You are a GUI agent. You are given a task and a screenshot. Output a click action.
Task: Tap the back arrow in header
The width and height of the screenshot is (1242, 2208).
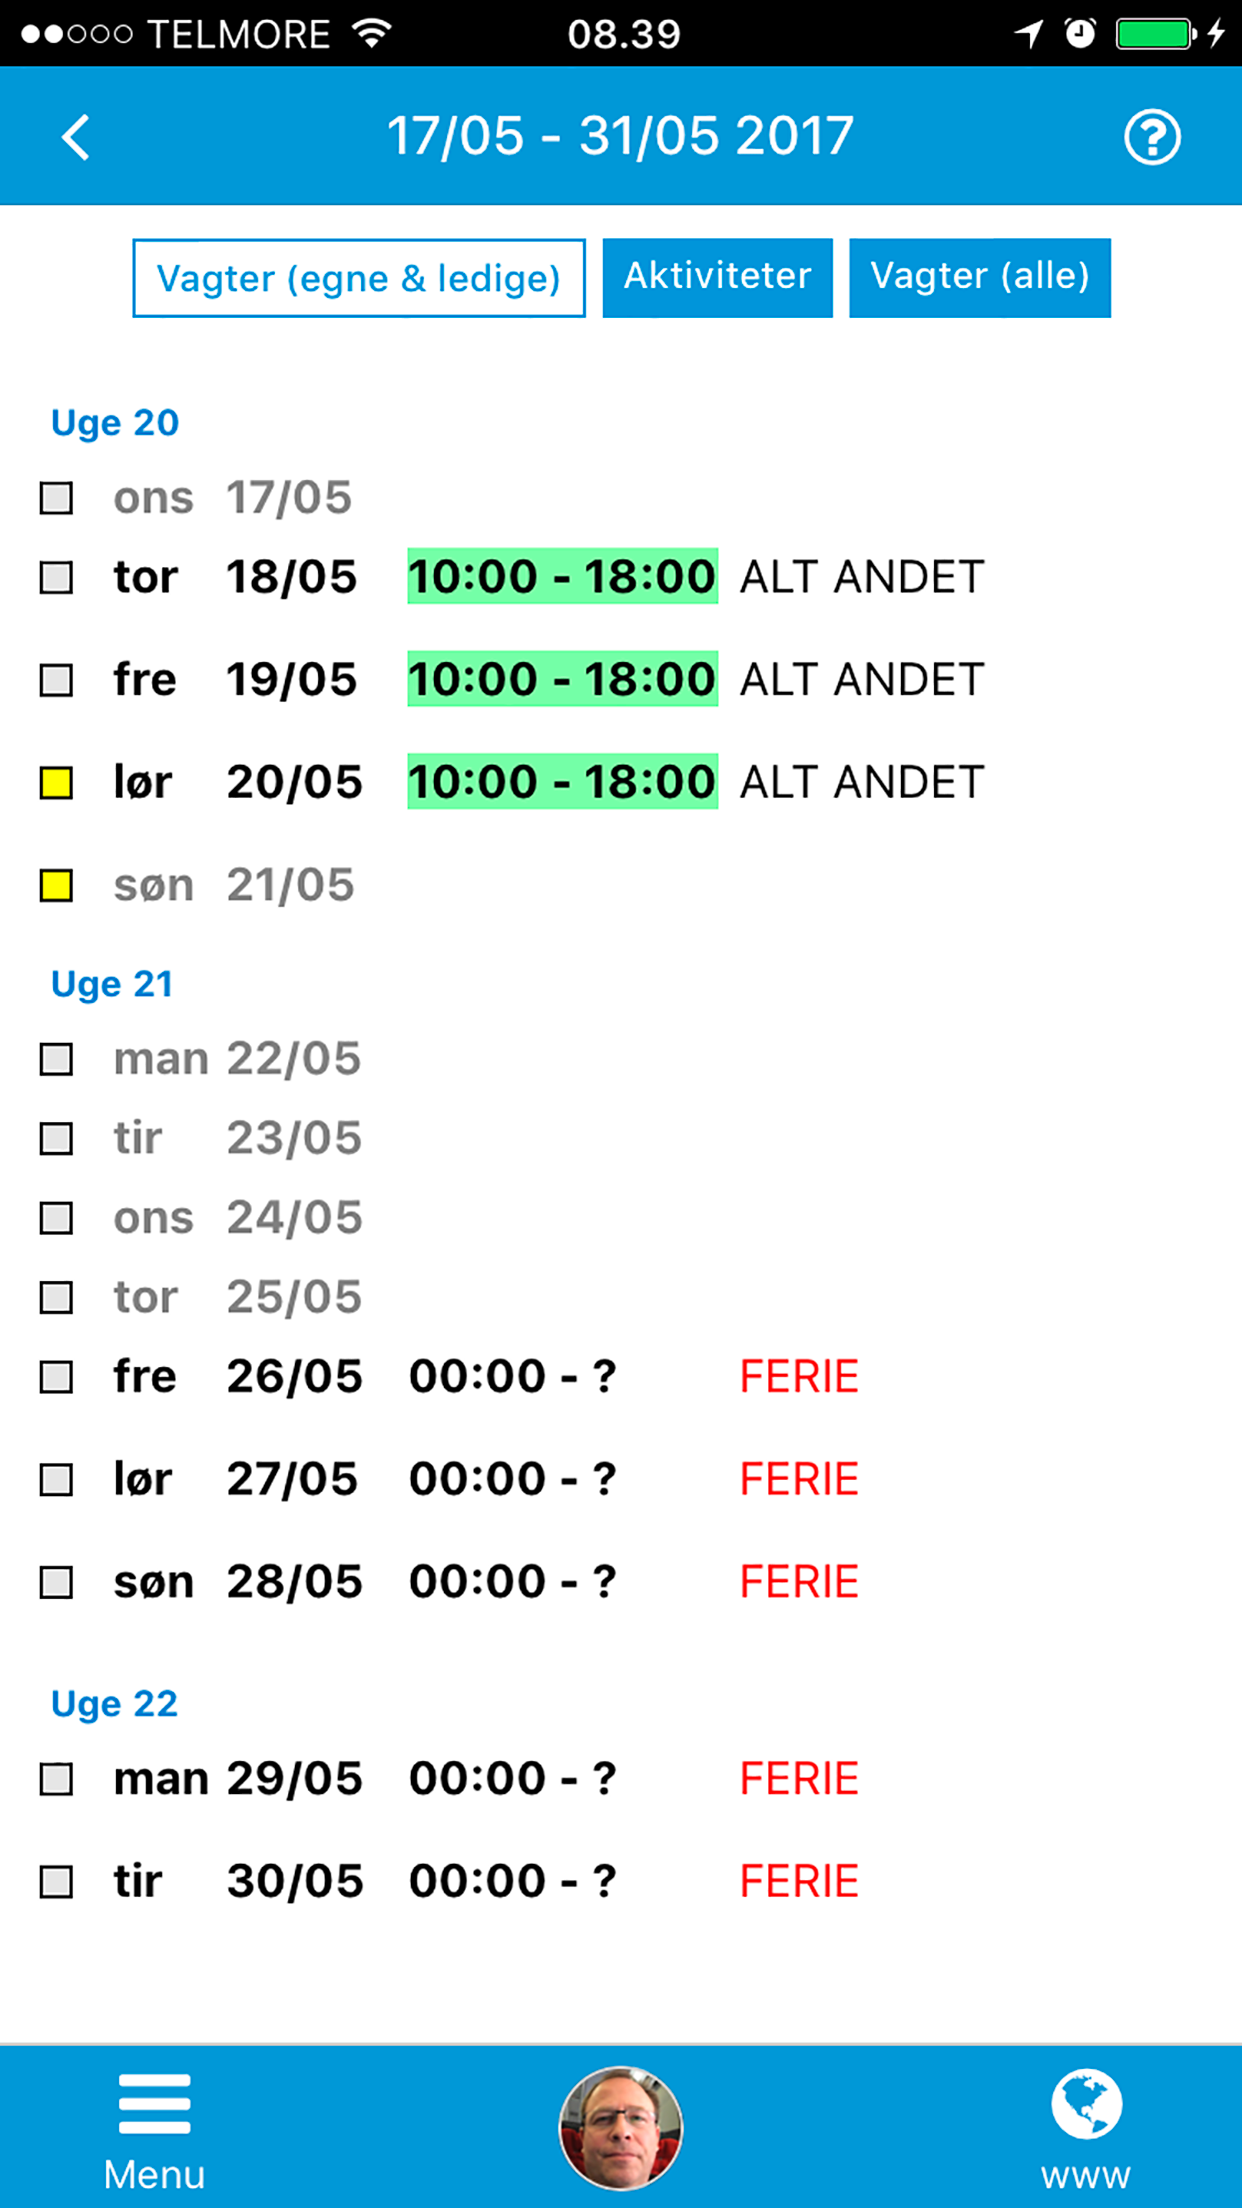pos(76,137)
